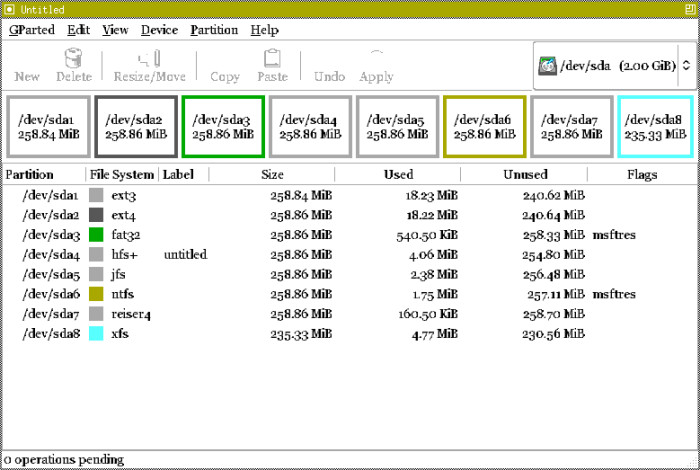
Task: Click the 540.50 KiB used value
Action: pos(427,235)
